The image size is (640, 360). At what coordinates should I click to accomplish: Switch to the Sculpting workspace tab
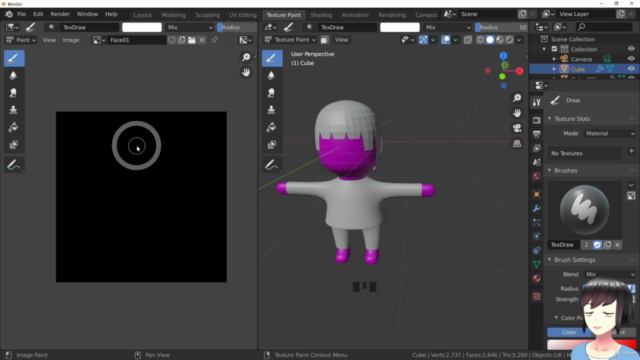pos(207,15)
